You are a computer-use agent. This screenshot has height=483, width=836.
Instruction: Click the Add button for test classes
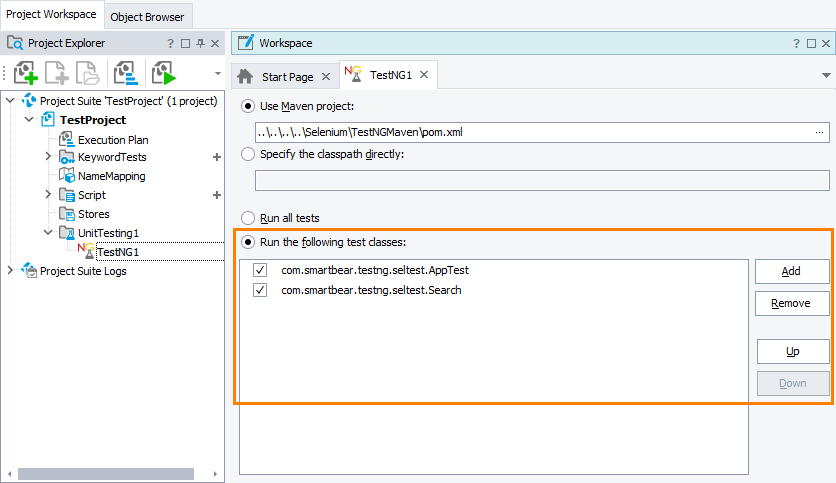(791, 271)
